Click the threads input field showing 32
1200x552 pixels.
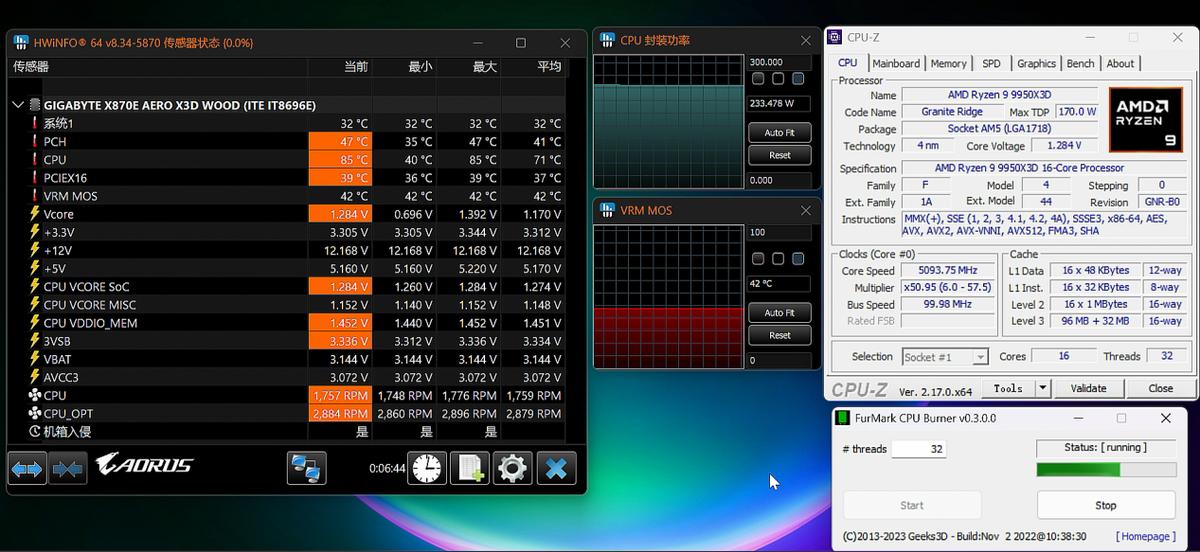pyautogui.click(x=919, y=449)
